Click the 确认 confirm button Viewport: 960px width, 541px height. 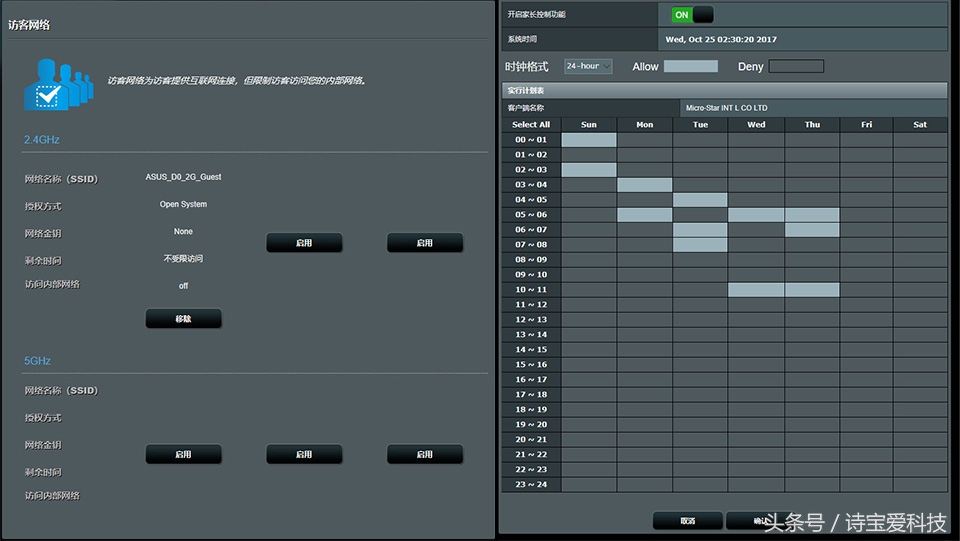[x=760, y=521]
